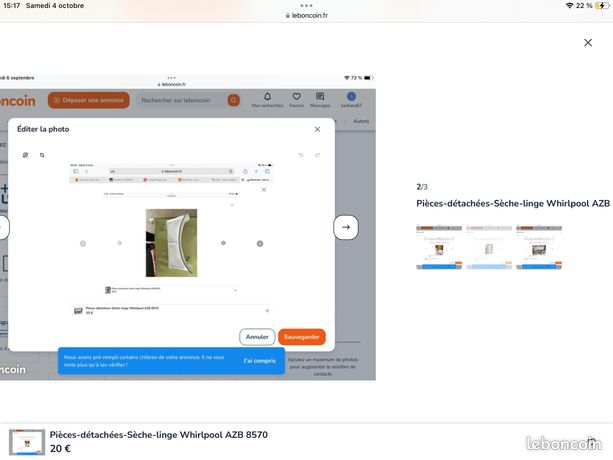Image resolution: width=613 pixels, height=460 pixels.
Task: Tap the share icon in the bottom right
Action: point(592,441)
